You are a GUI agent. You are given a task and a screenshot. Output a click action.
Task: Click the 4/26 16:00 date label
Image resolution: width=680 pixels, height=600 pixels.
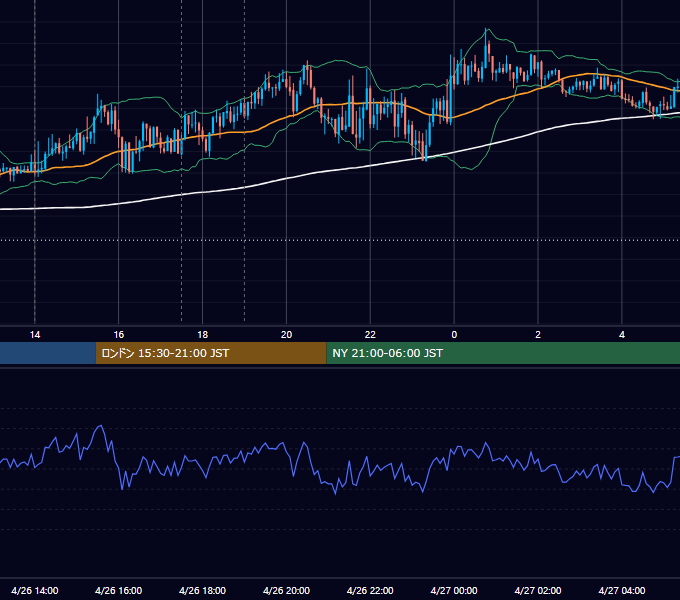(118, 590)
